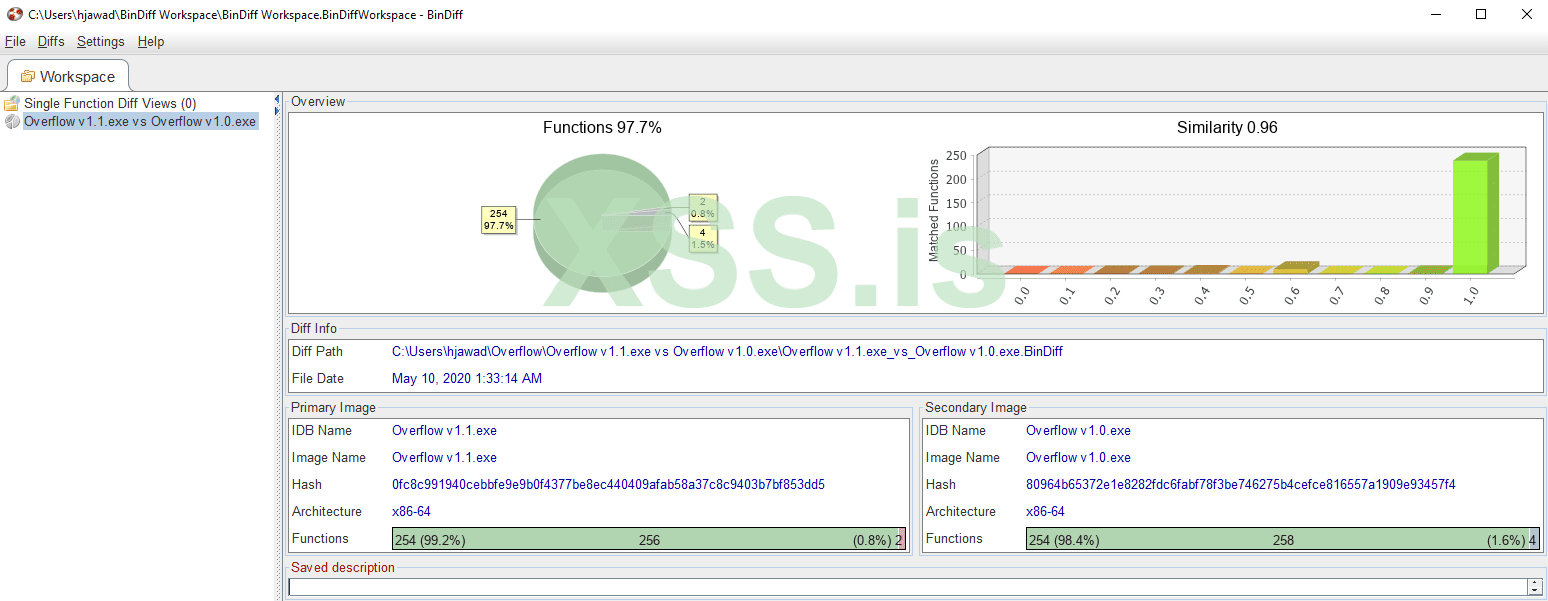Click the File Date May 10, 2020 value
The image size is (1548, 601).
[x=467, y=379]
